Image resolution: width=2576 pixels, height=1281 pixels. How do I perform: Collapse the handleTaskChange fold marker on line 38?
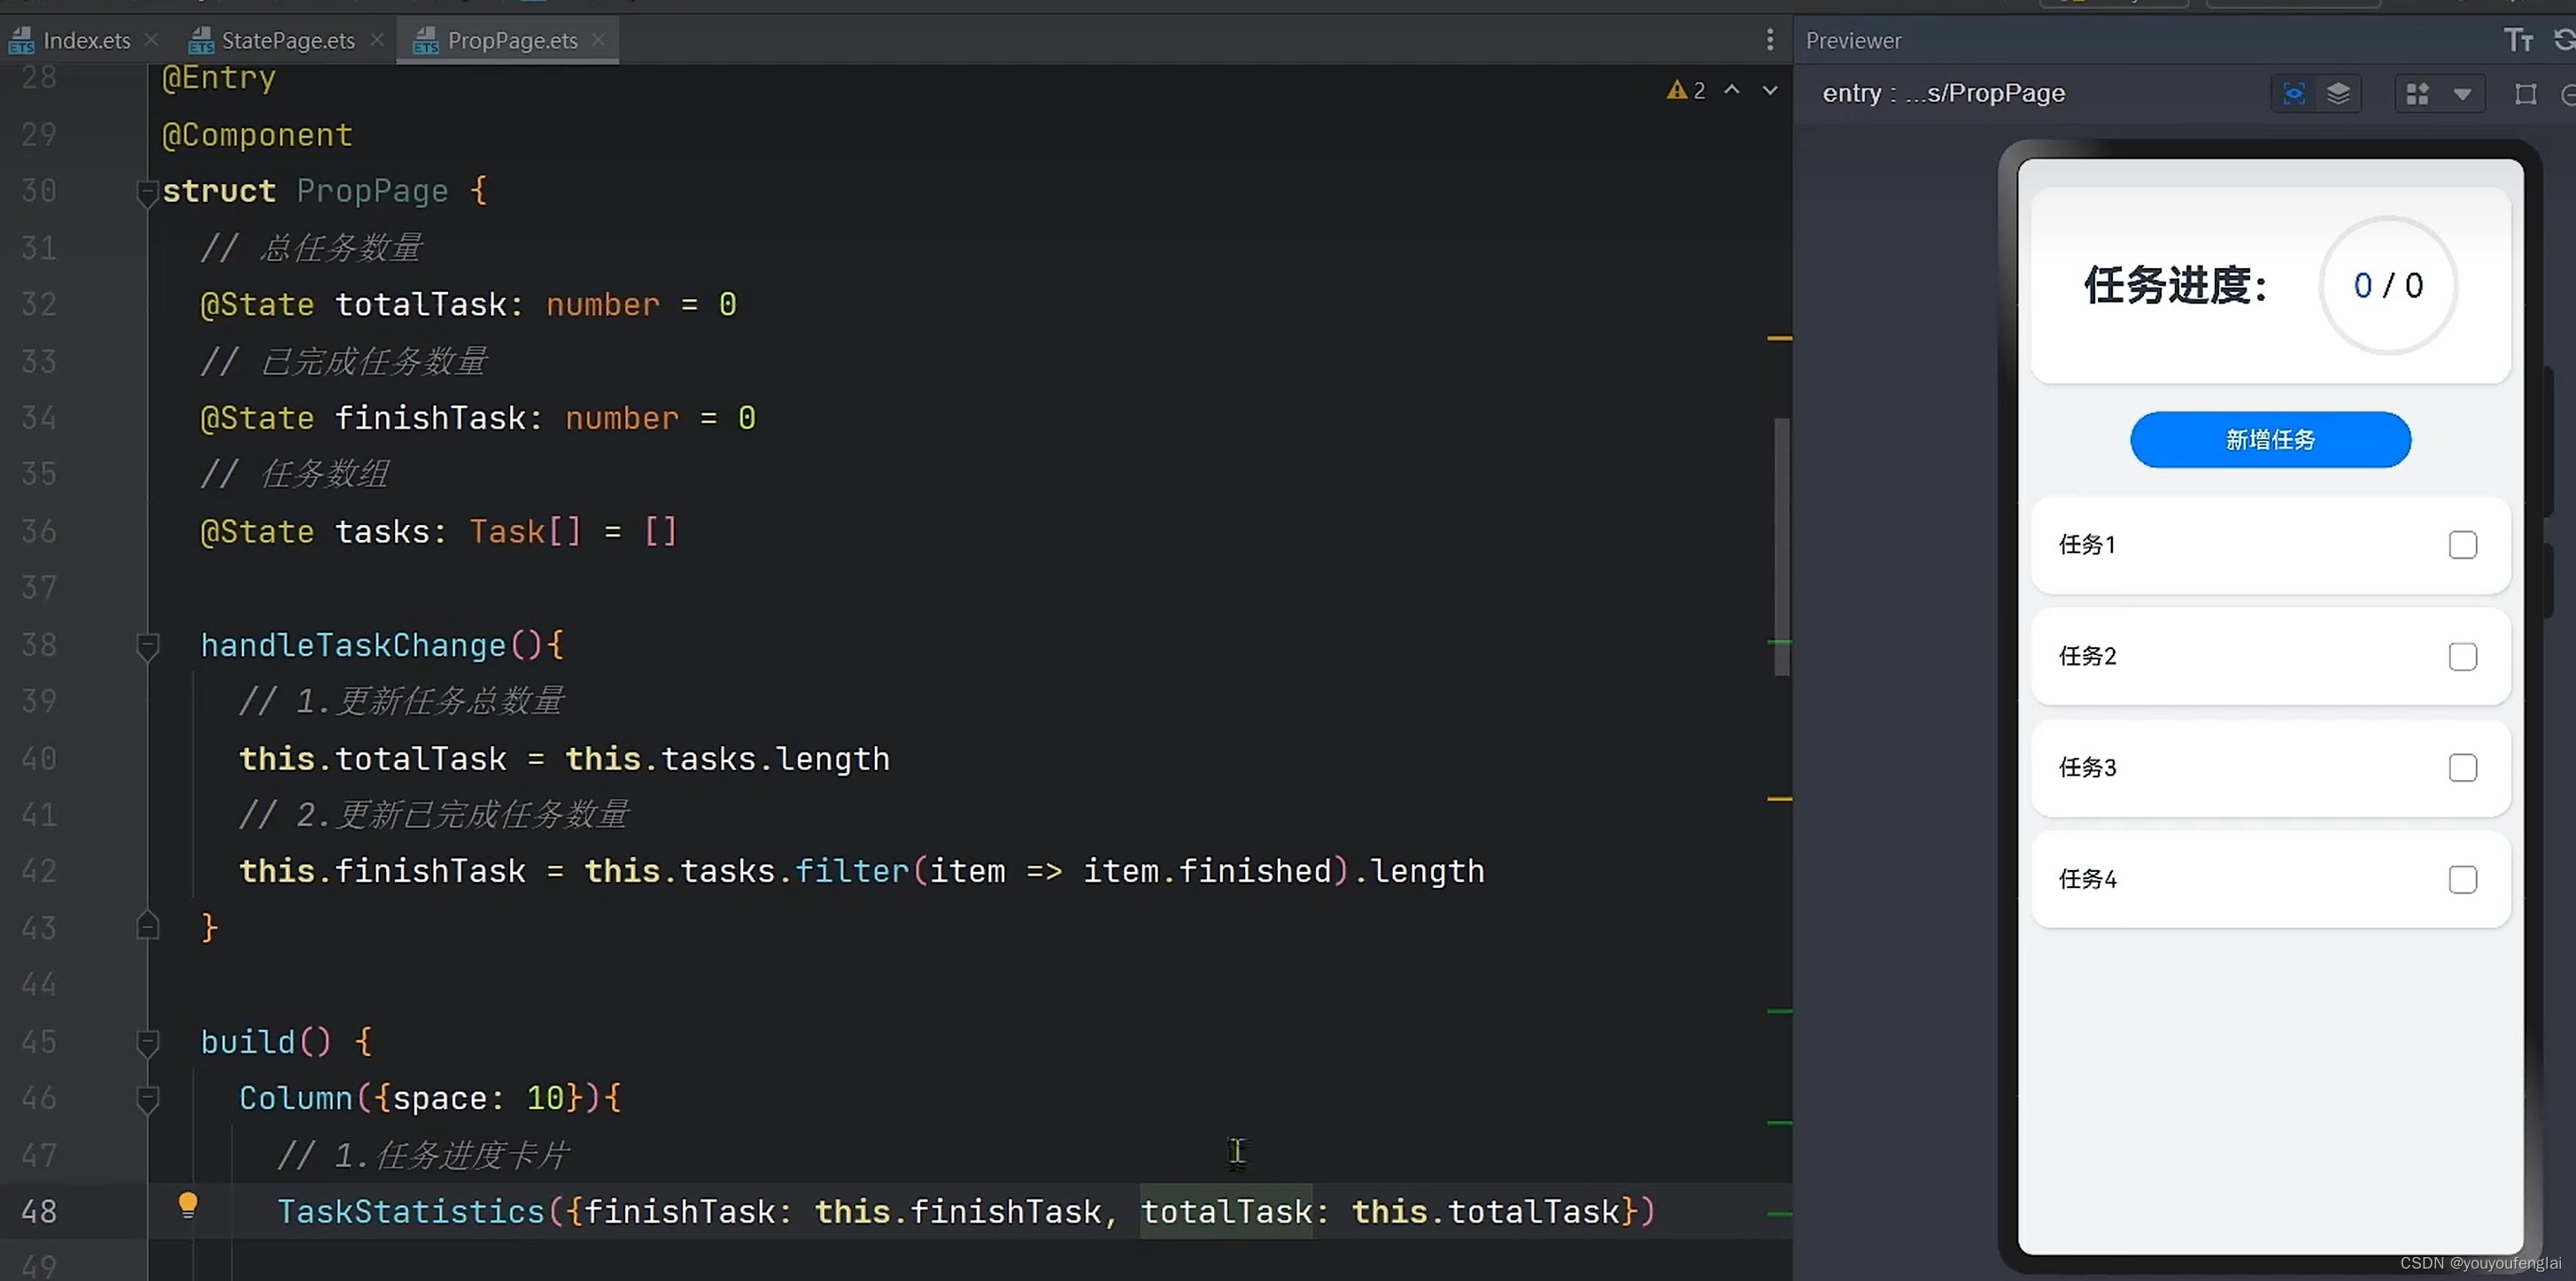(147, 645)
